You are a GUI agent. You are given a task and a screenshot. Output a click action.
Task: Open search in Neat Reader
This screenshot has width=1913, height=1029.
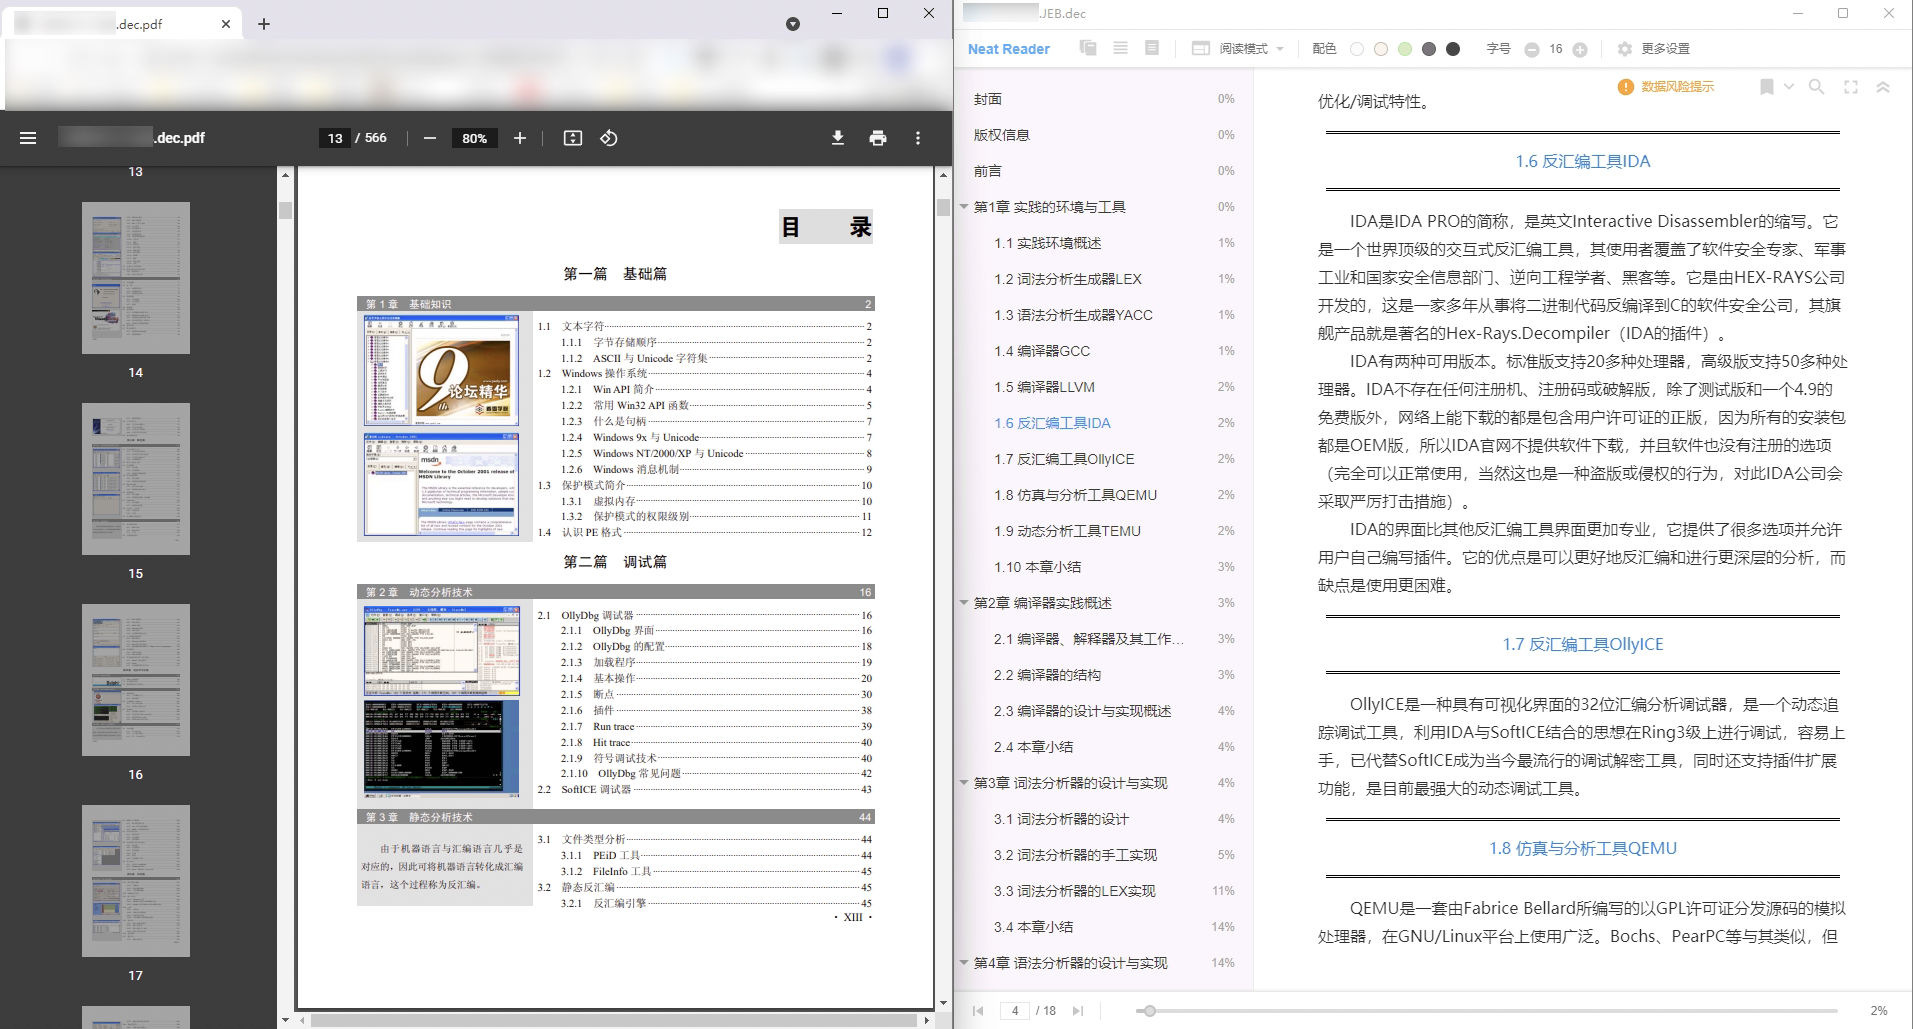coord(1817,87)
